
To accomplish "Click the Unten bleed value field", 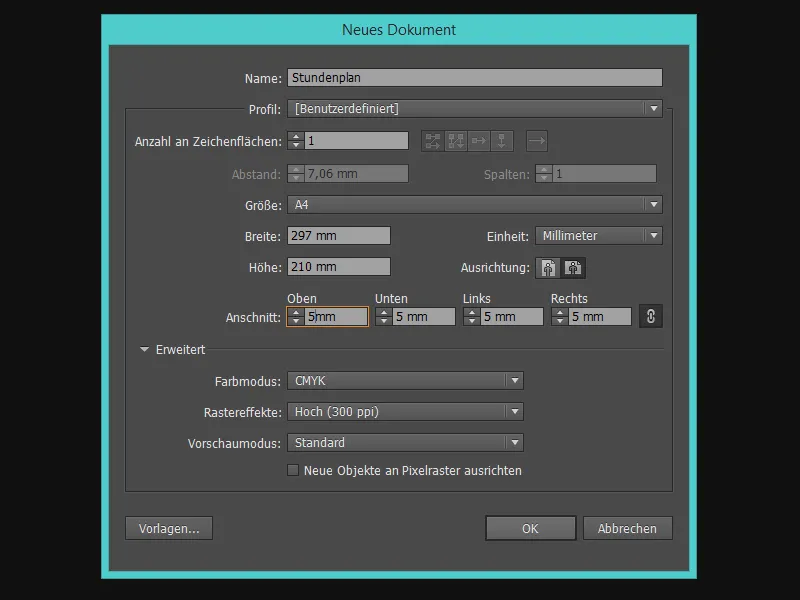I will coord(424,316).
